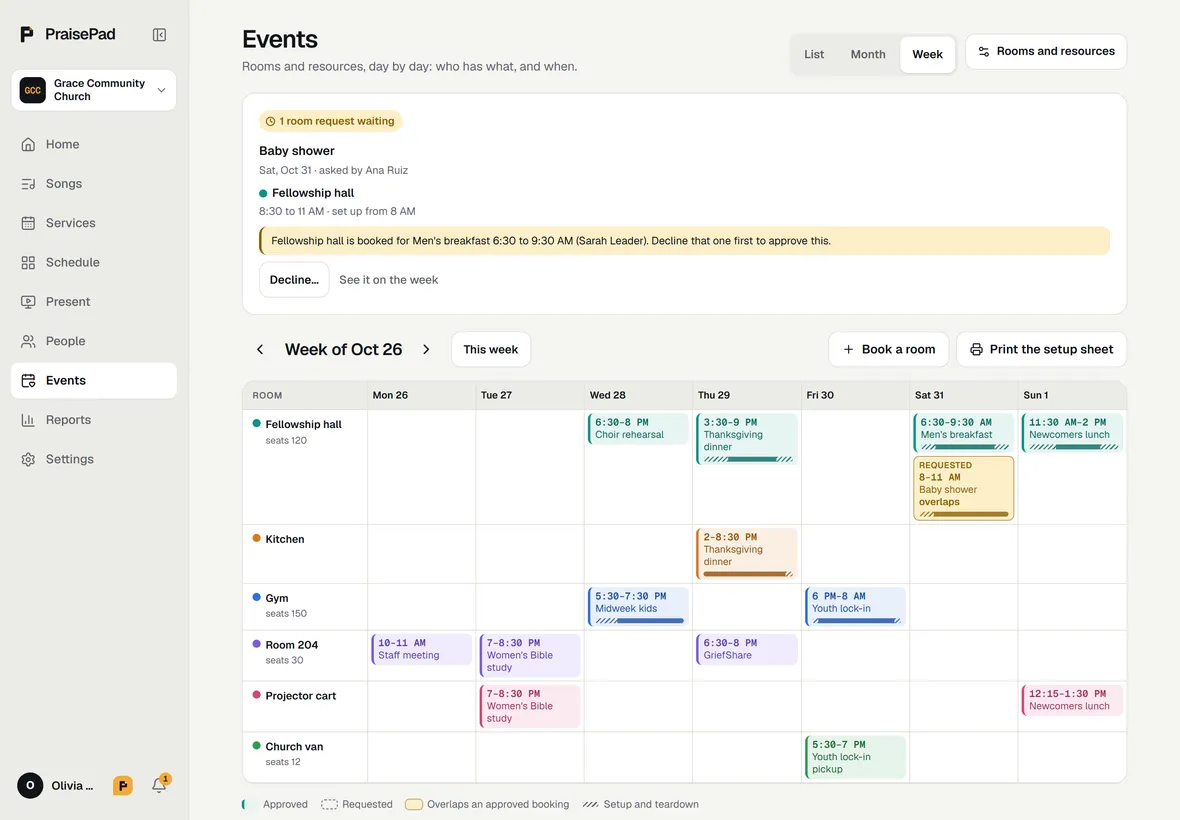Open the Home icon in sidebar
The height and width of the screenshot is (820, 1180).
[x=28, y=144]
